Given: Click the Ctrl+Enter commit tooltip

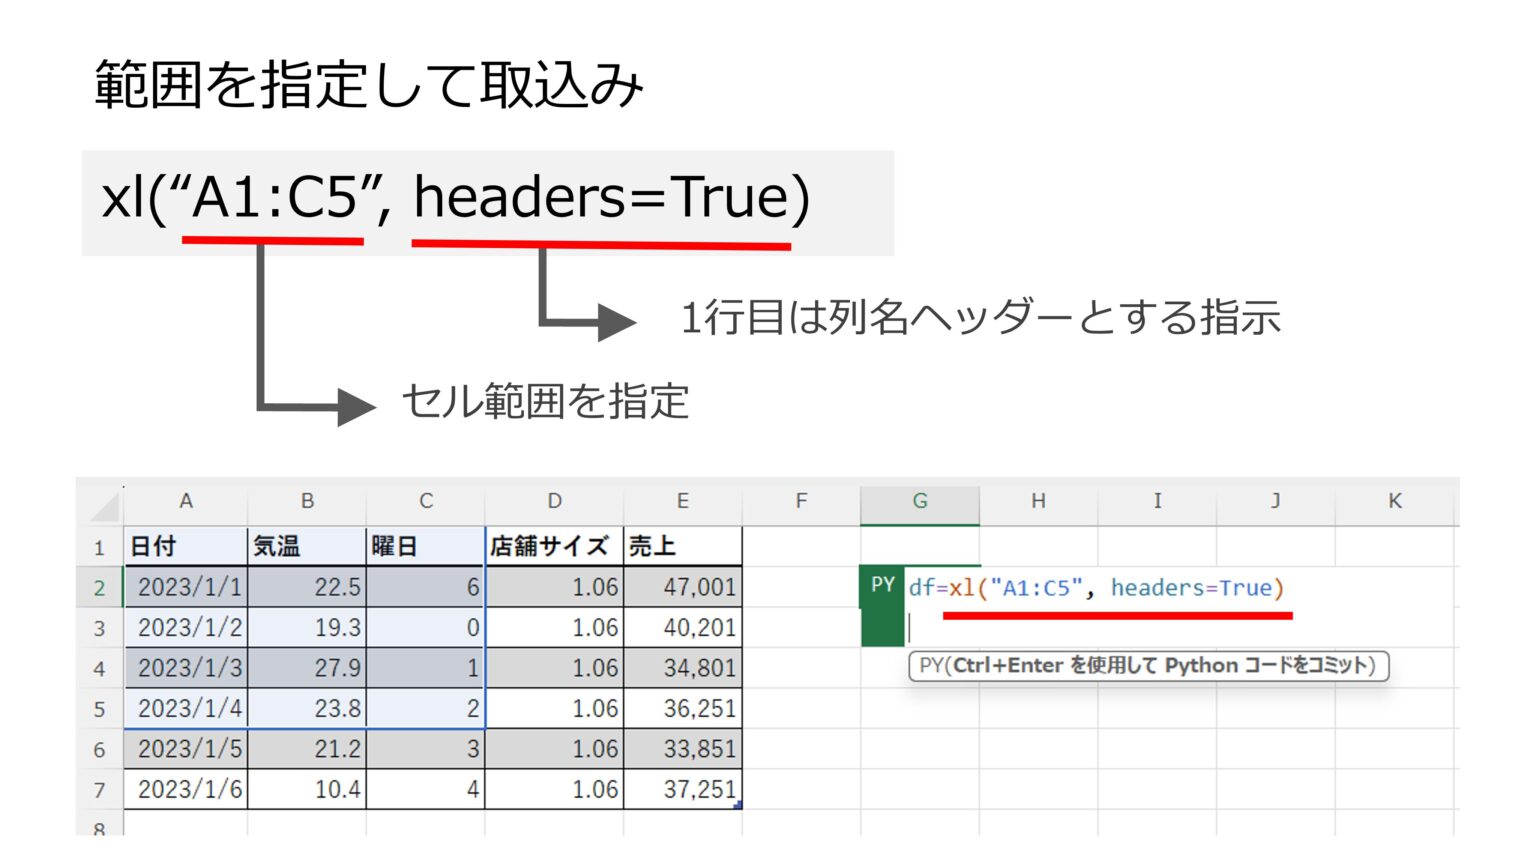Looking at the screenshot, I should click(1148, 665).
